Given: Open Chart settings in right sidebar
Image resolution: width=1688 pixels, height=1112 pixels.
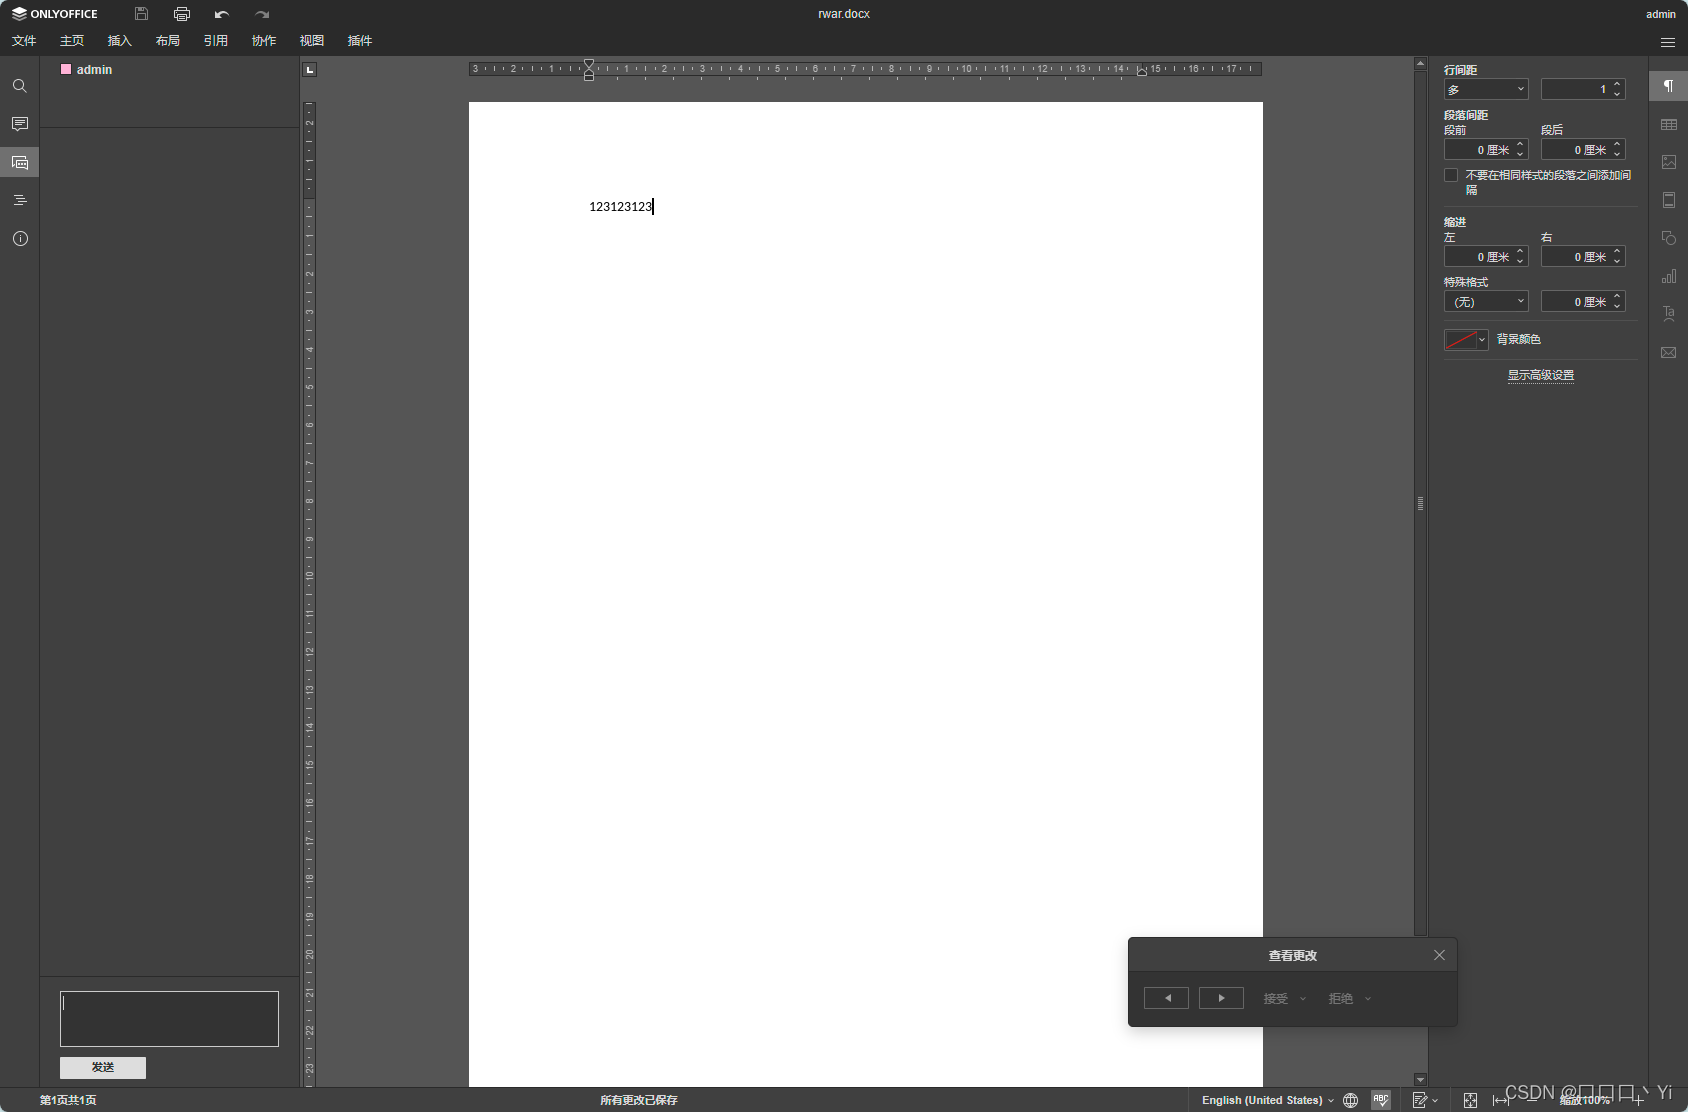Looking at the screenshot, I should [1668, 276].
